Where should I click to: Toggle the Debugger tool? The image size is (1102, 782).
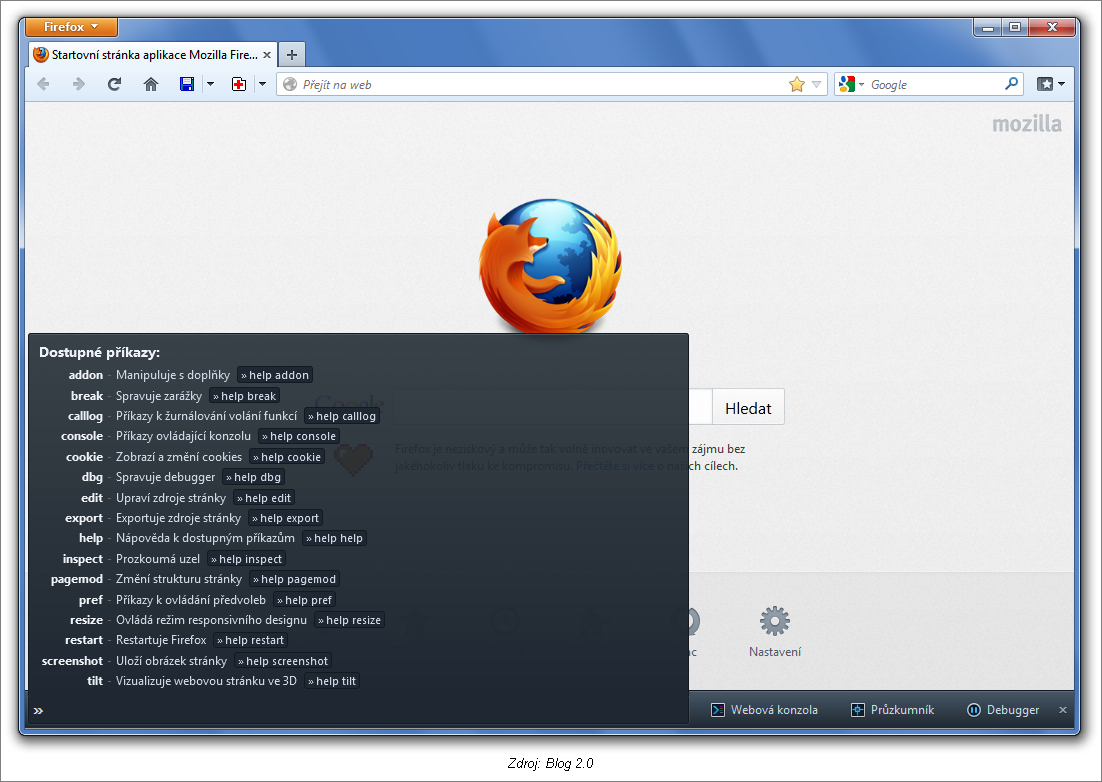pyautogui.click(x=1003, y=710)
